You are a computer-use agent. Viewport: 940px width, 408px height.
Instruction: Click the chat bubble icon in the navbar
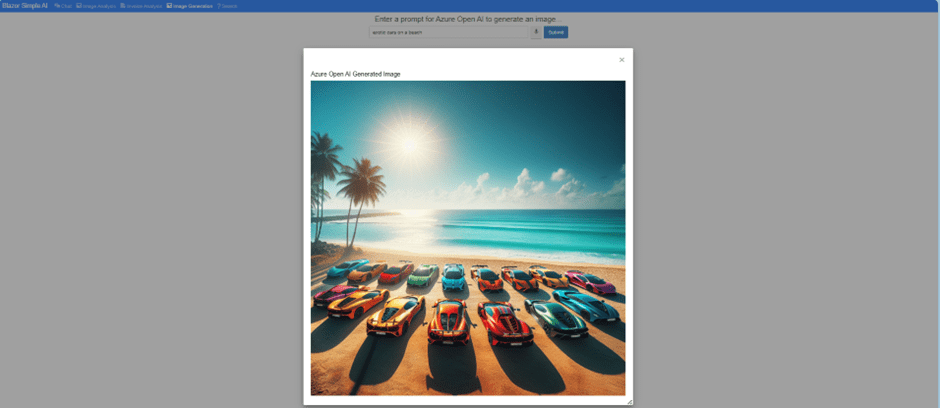[57, 6]
